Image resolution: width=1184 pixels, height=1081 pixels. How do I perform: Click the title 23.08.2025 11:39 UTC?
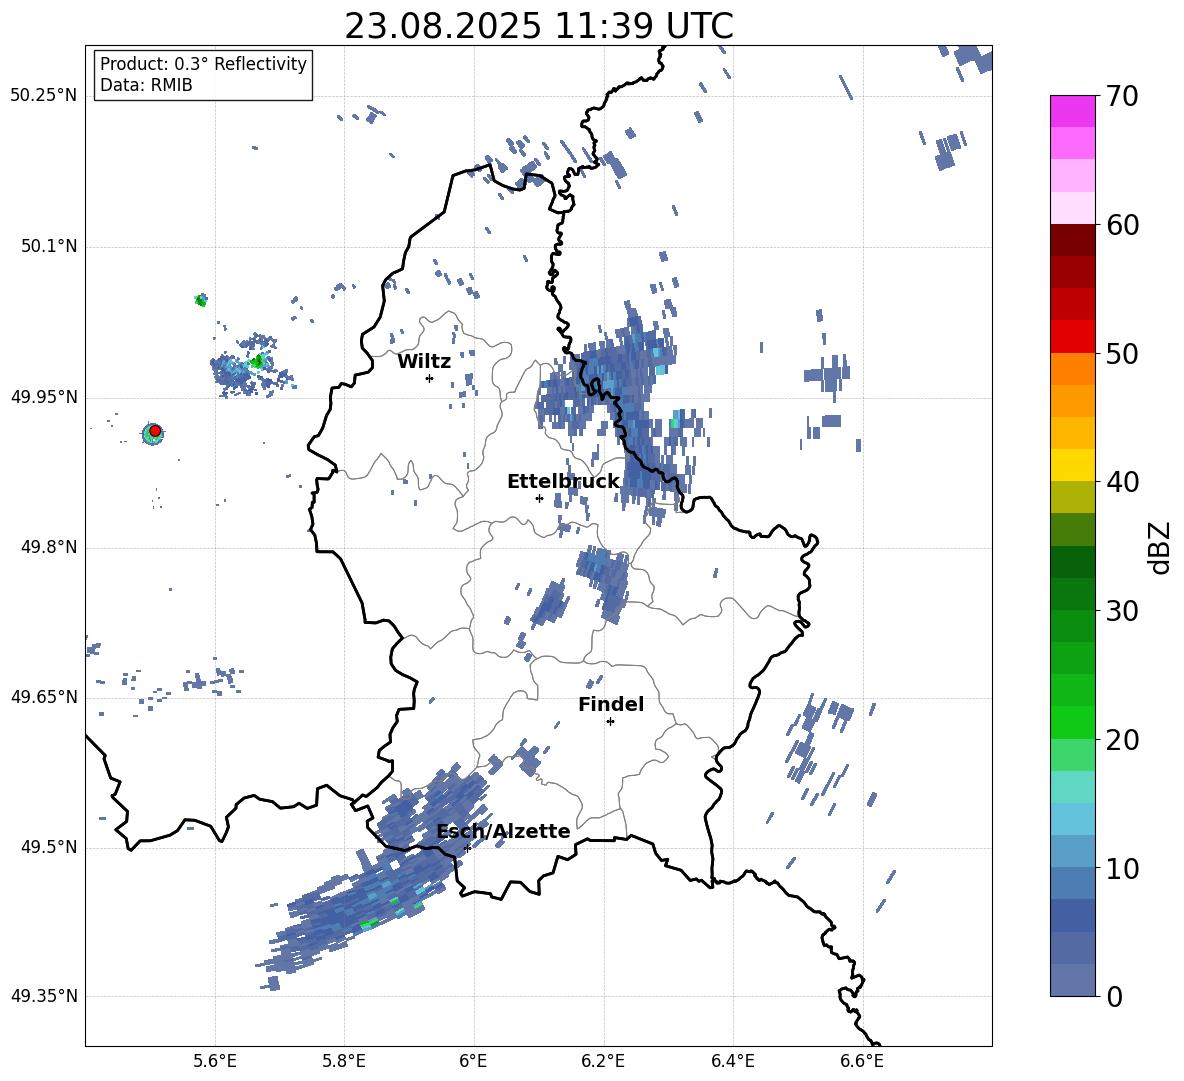coord(538,26)
